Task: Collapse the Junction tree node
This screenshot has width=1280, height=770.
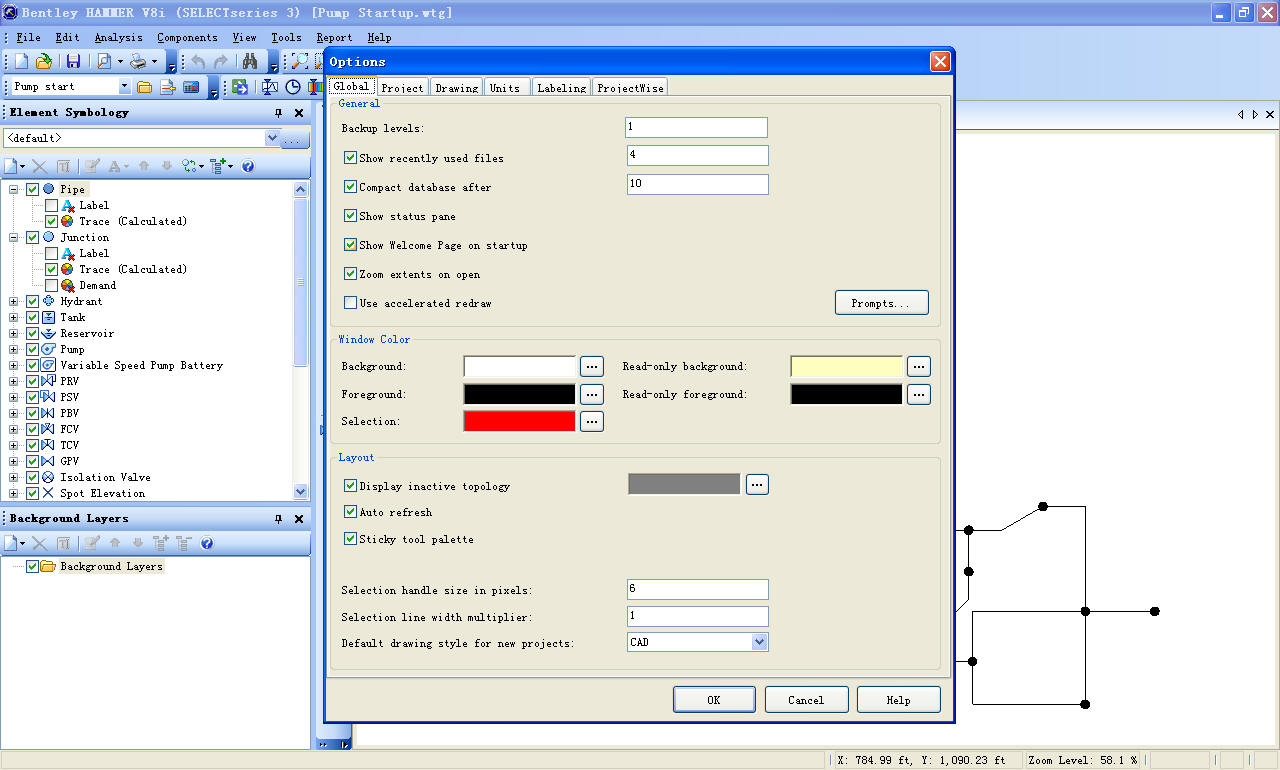Action: [x=14, y=237]
